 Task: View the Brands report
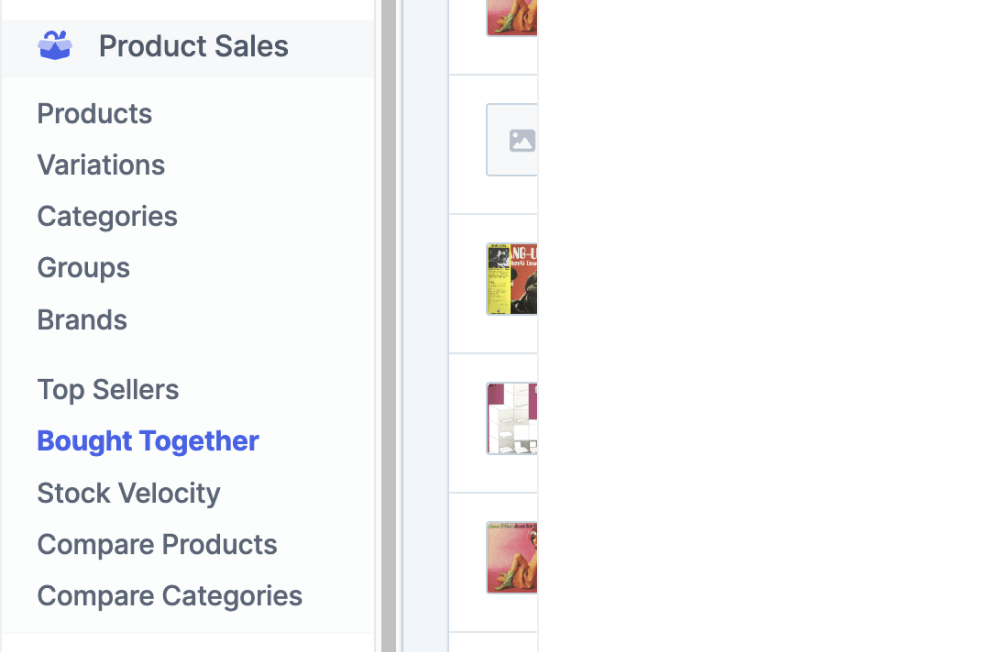tap(81, 320)
